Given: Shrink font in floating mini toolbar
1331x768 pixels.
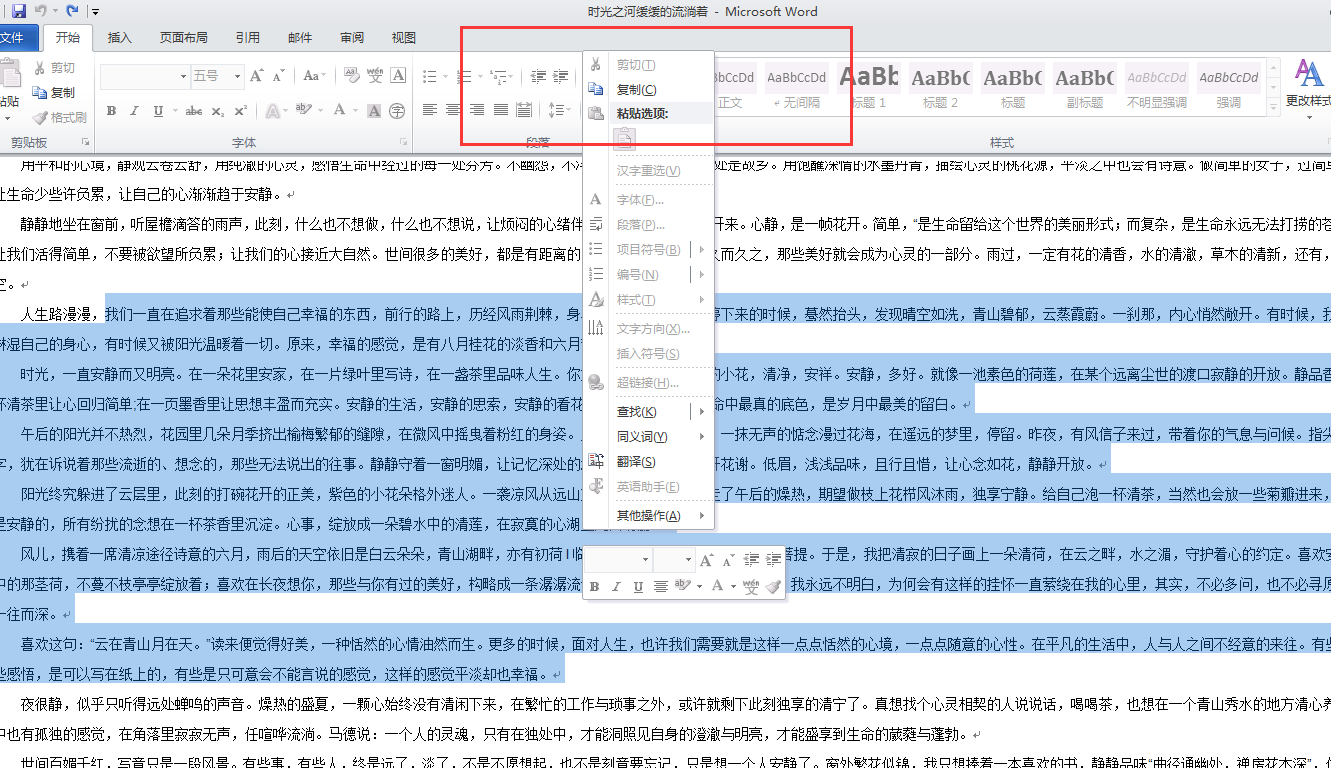Looking at the screenshot, I should click(x=727, y=560).
